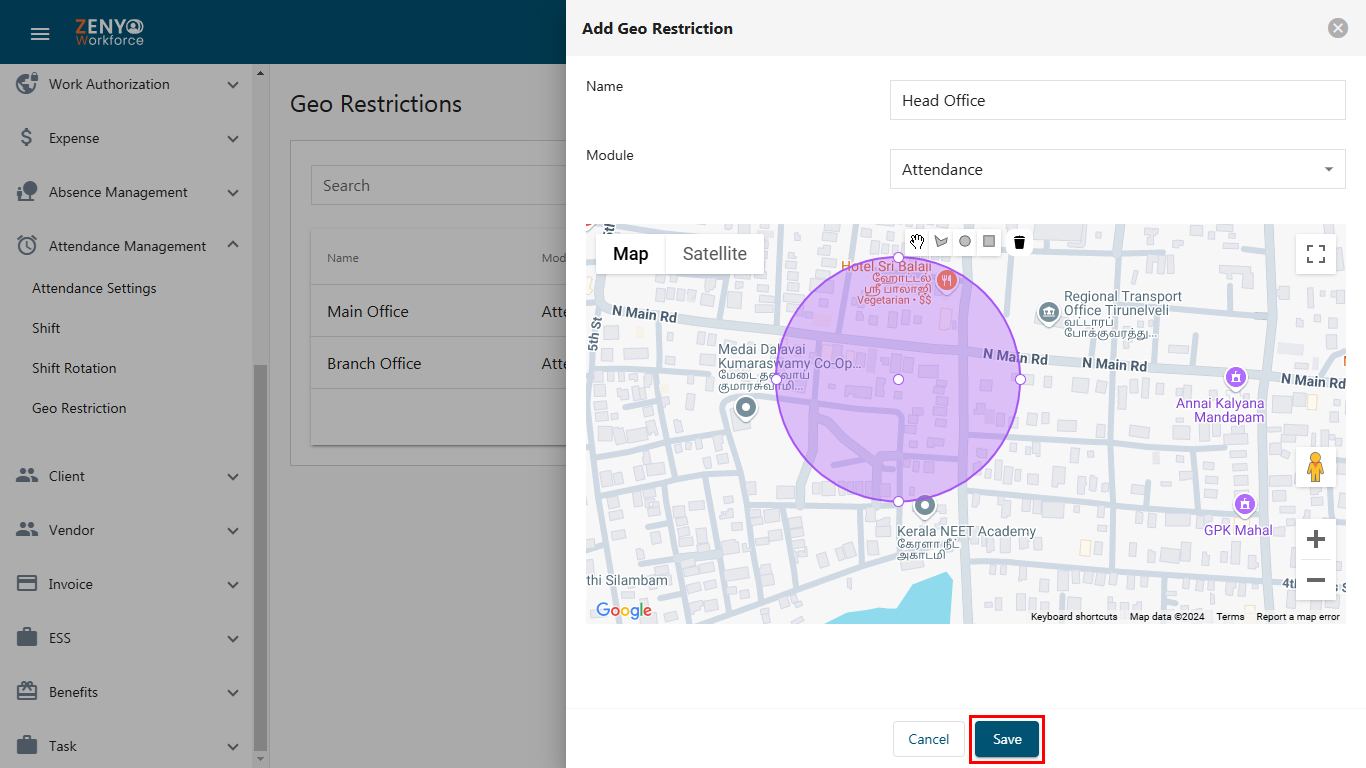Zoom in on the map
Viewport: 1366px width, 768px height.
1316,540
